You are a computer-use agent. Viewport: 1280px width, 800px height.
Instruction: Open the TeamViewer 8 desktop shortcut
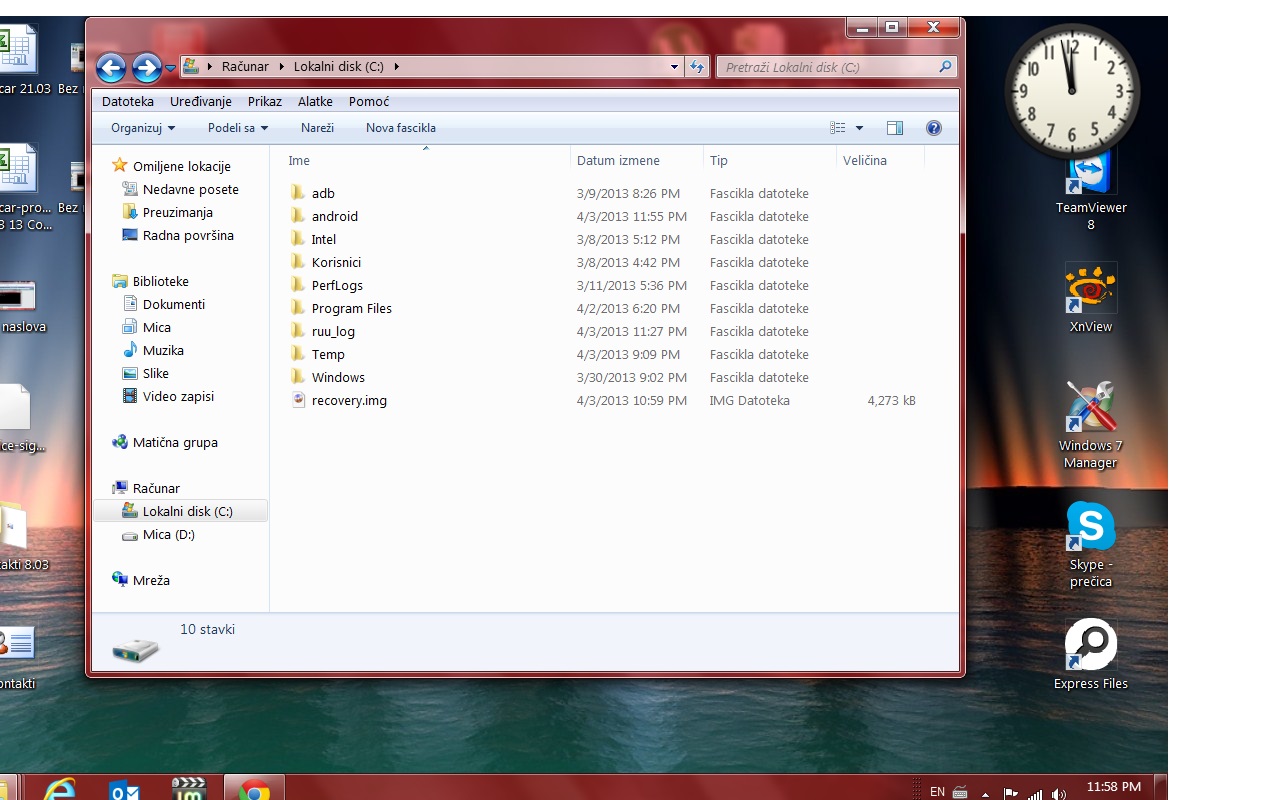coord(1091,191)
